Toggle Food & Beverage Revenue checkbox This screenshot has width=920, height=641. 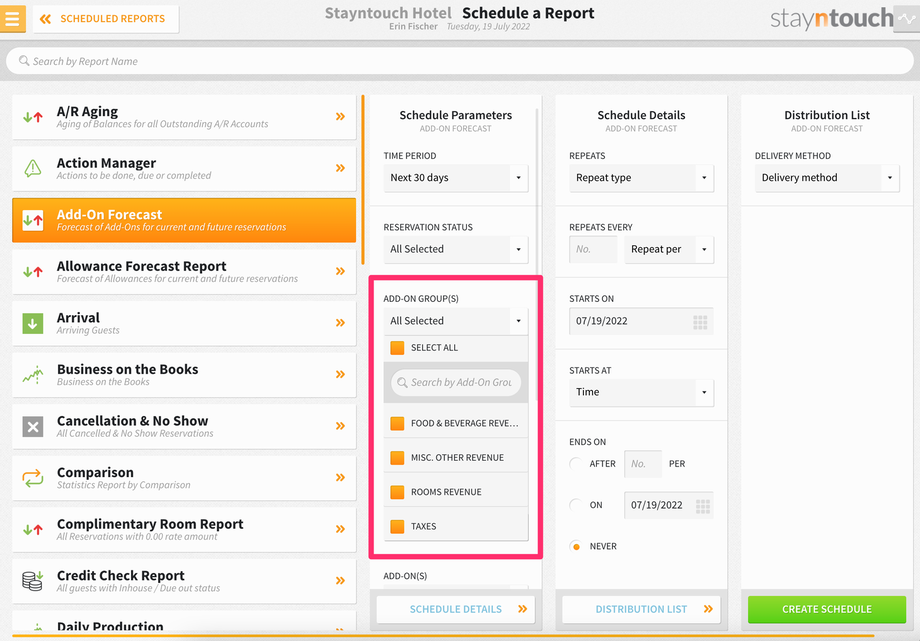[397, 423]
